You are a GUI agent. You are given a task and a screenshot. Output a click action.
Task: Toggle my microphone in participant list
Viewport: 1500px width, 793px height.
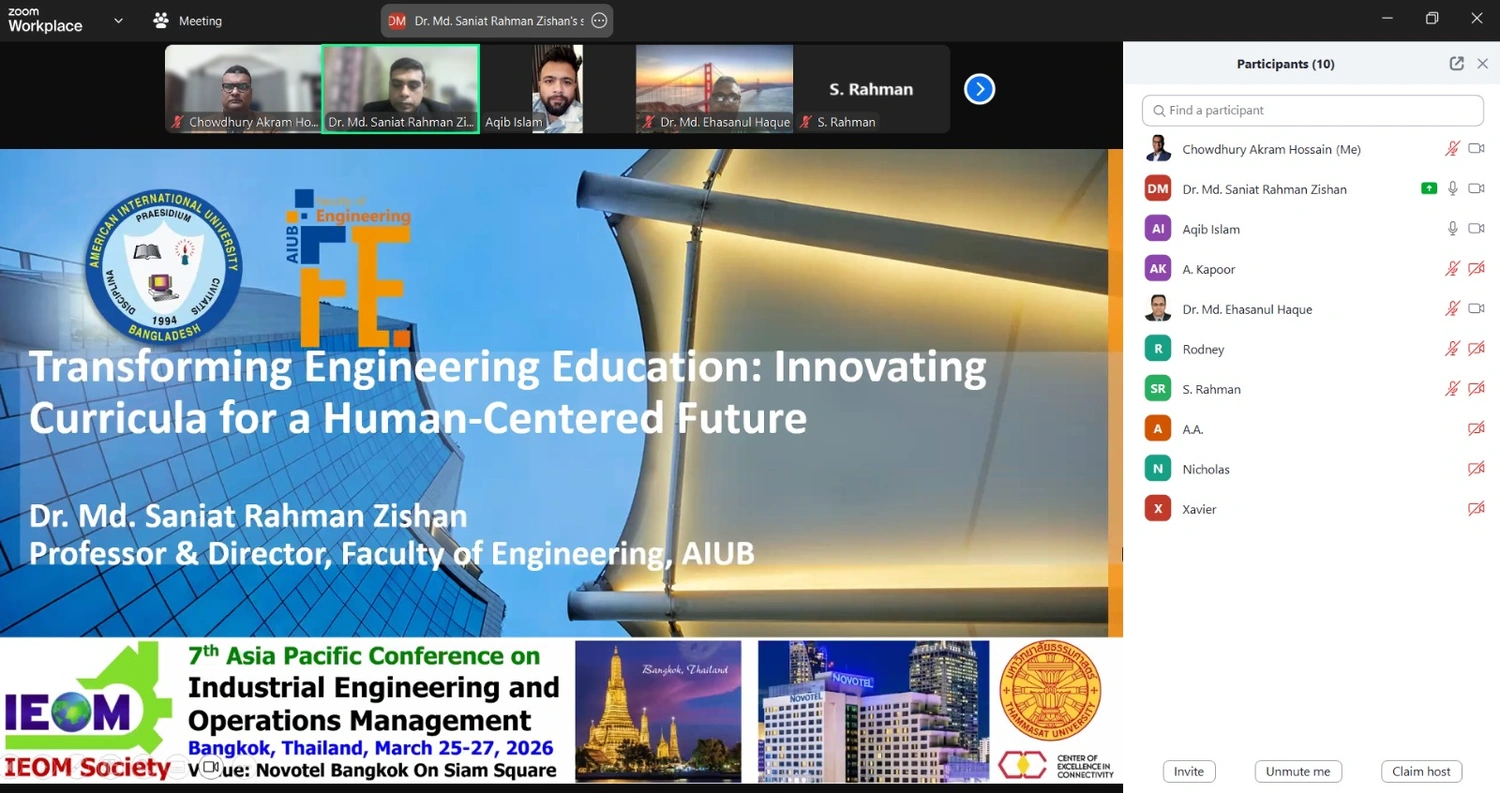coord(1453,149)
